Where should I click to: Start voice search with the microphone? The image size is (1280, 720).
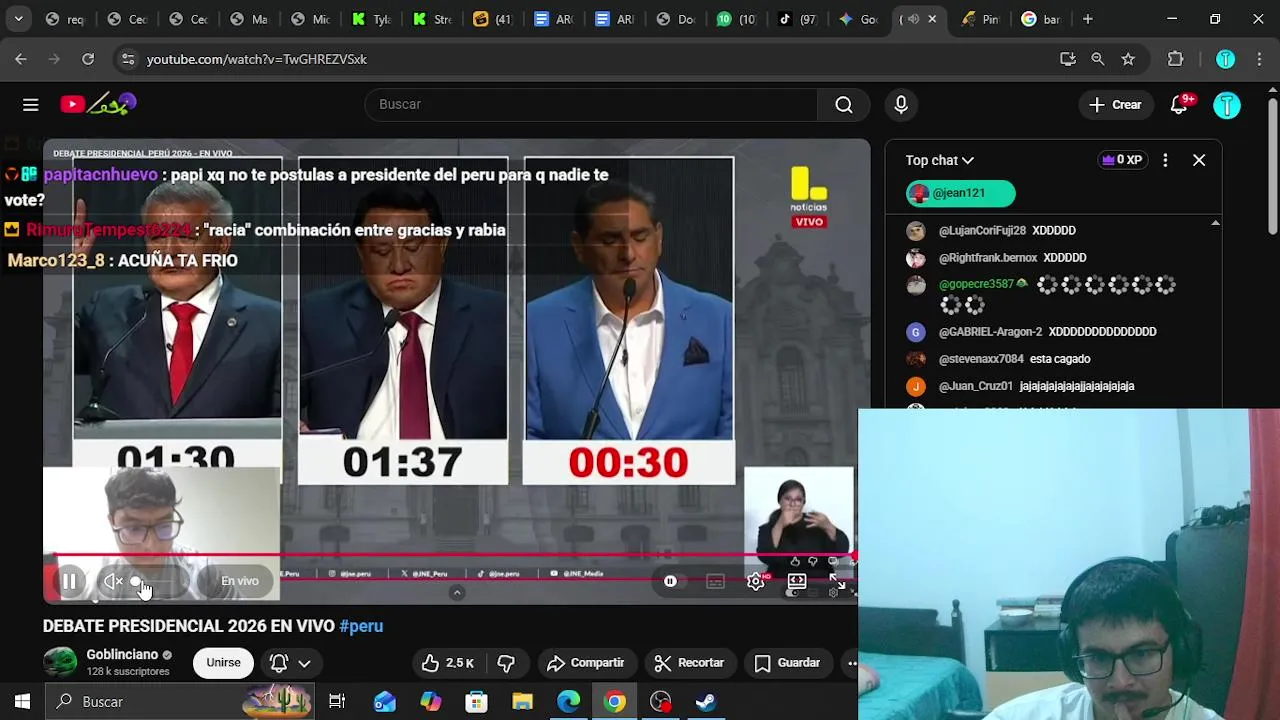[901, 104]
